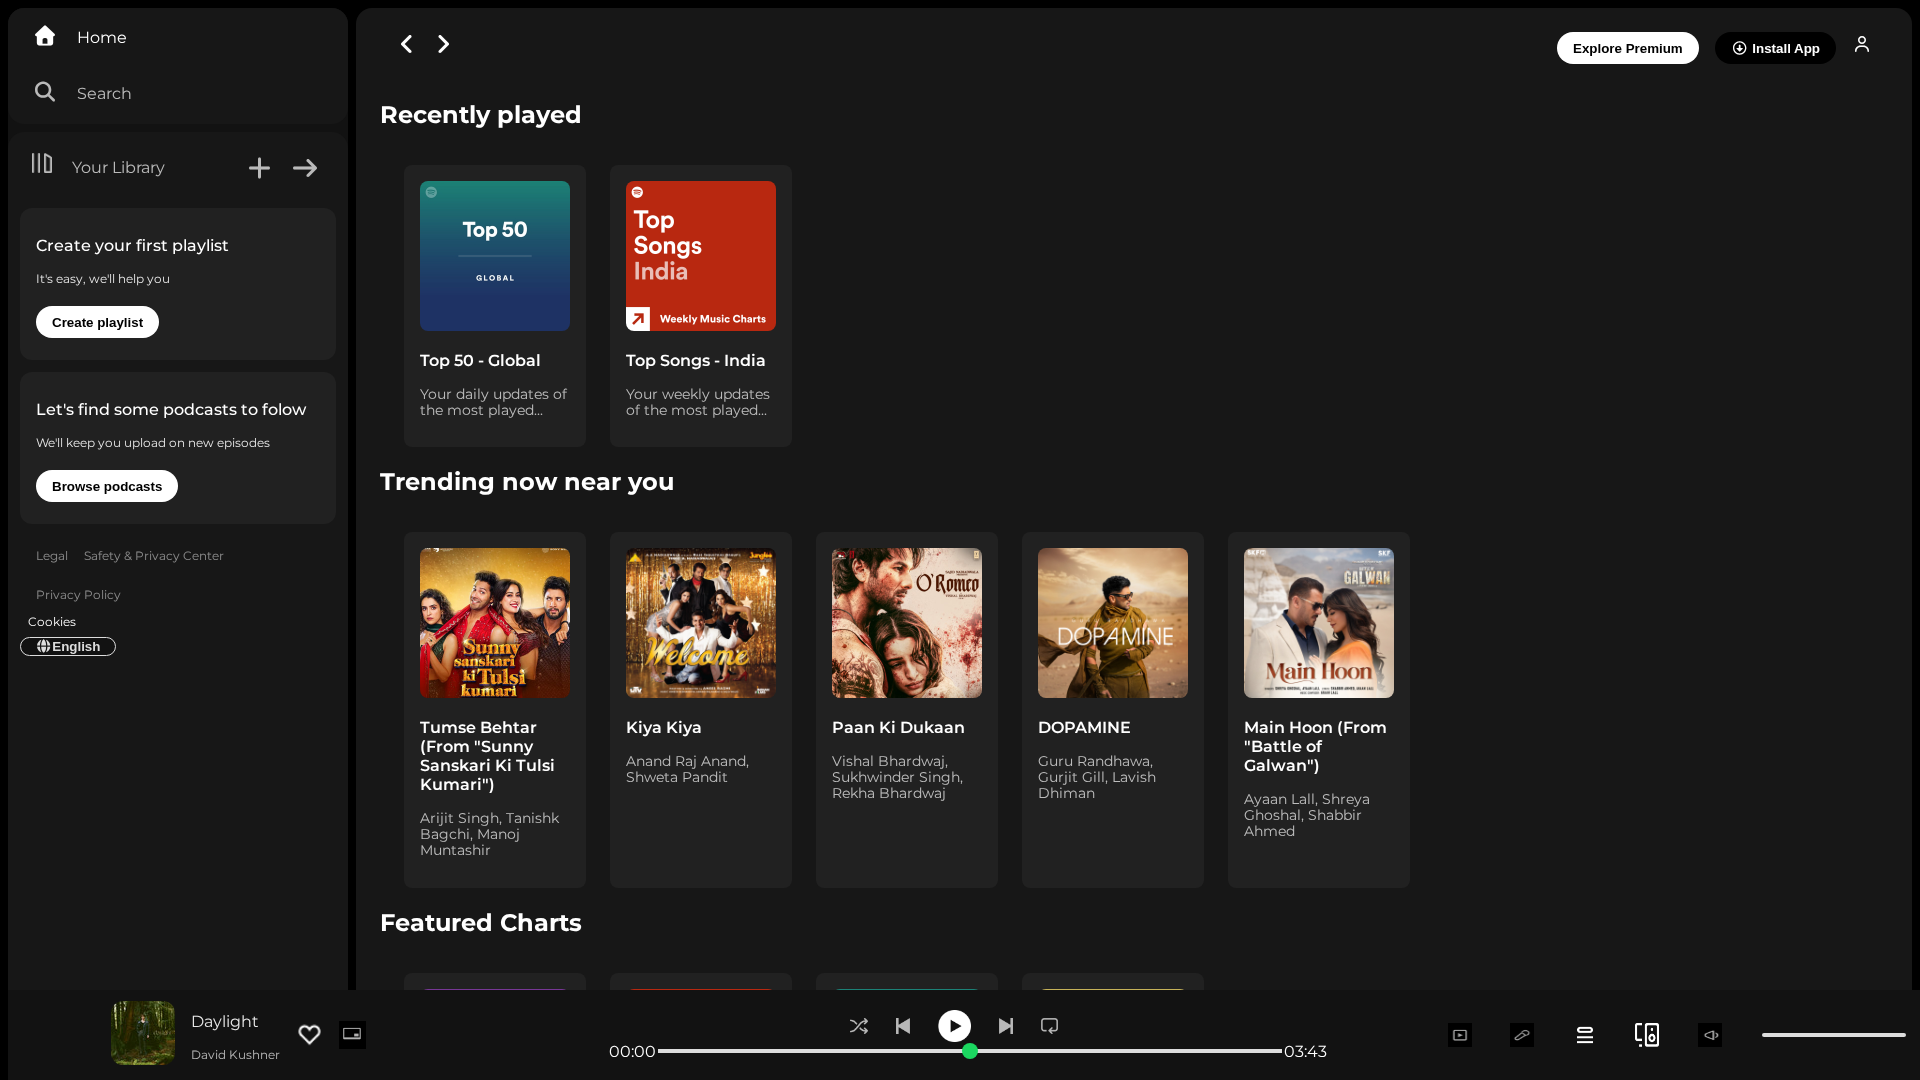The width and height of the screenshot is (1920, 1080).
Task: Skip to the next track
Action: pos(1006,1026)
